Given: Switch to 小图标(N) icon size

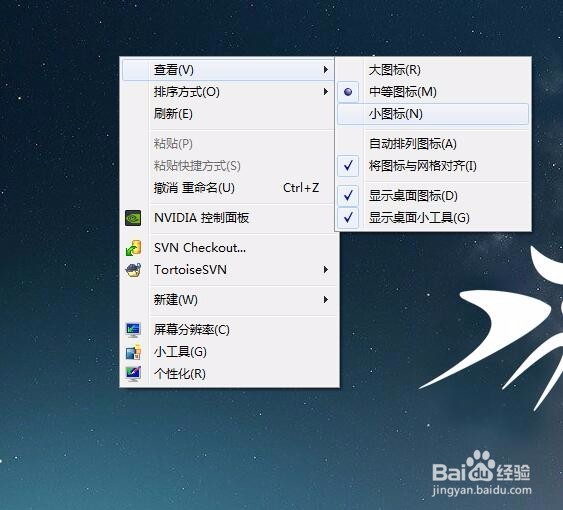Looking at the screenshot, I should (x=433, y=114).
